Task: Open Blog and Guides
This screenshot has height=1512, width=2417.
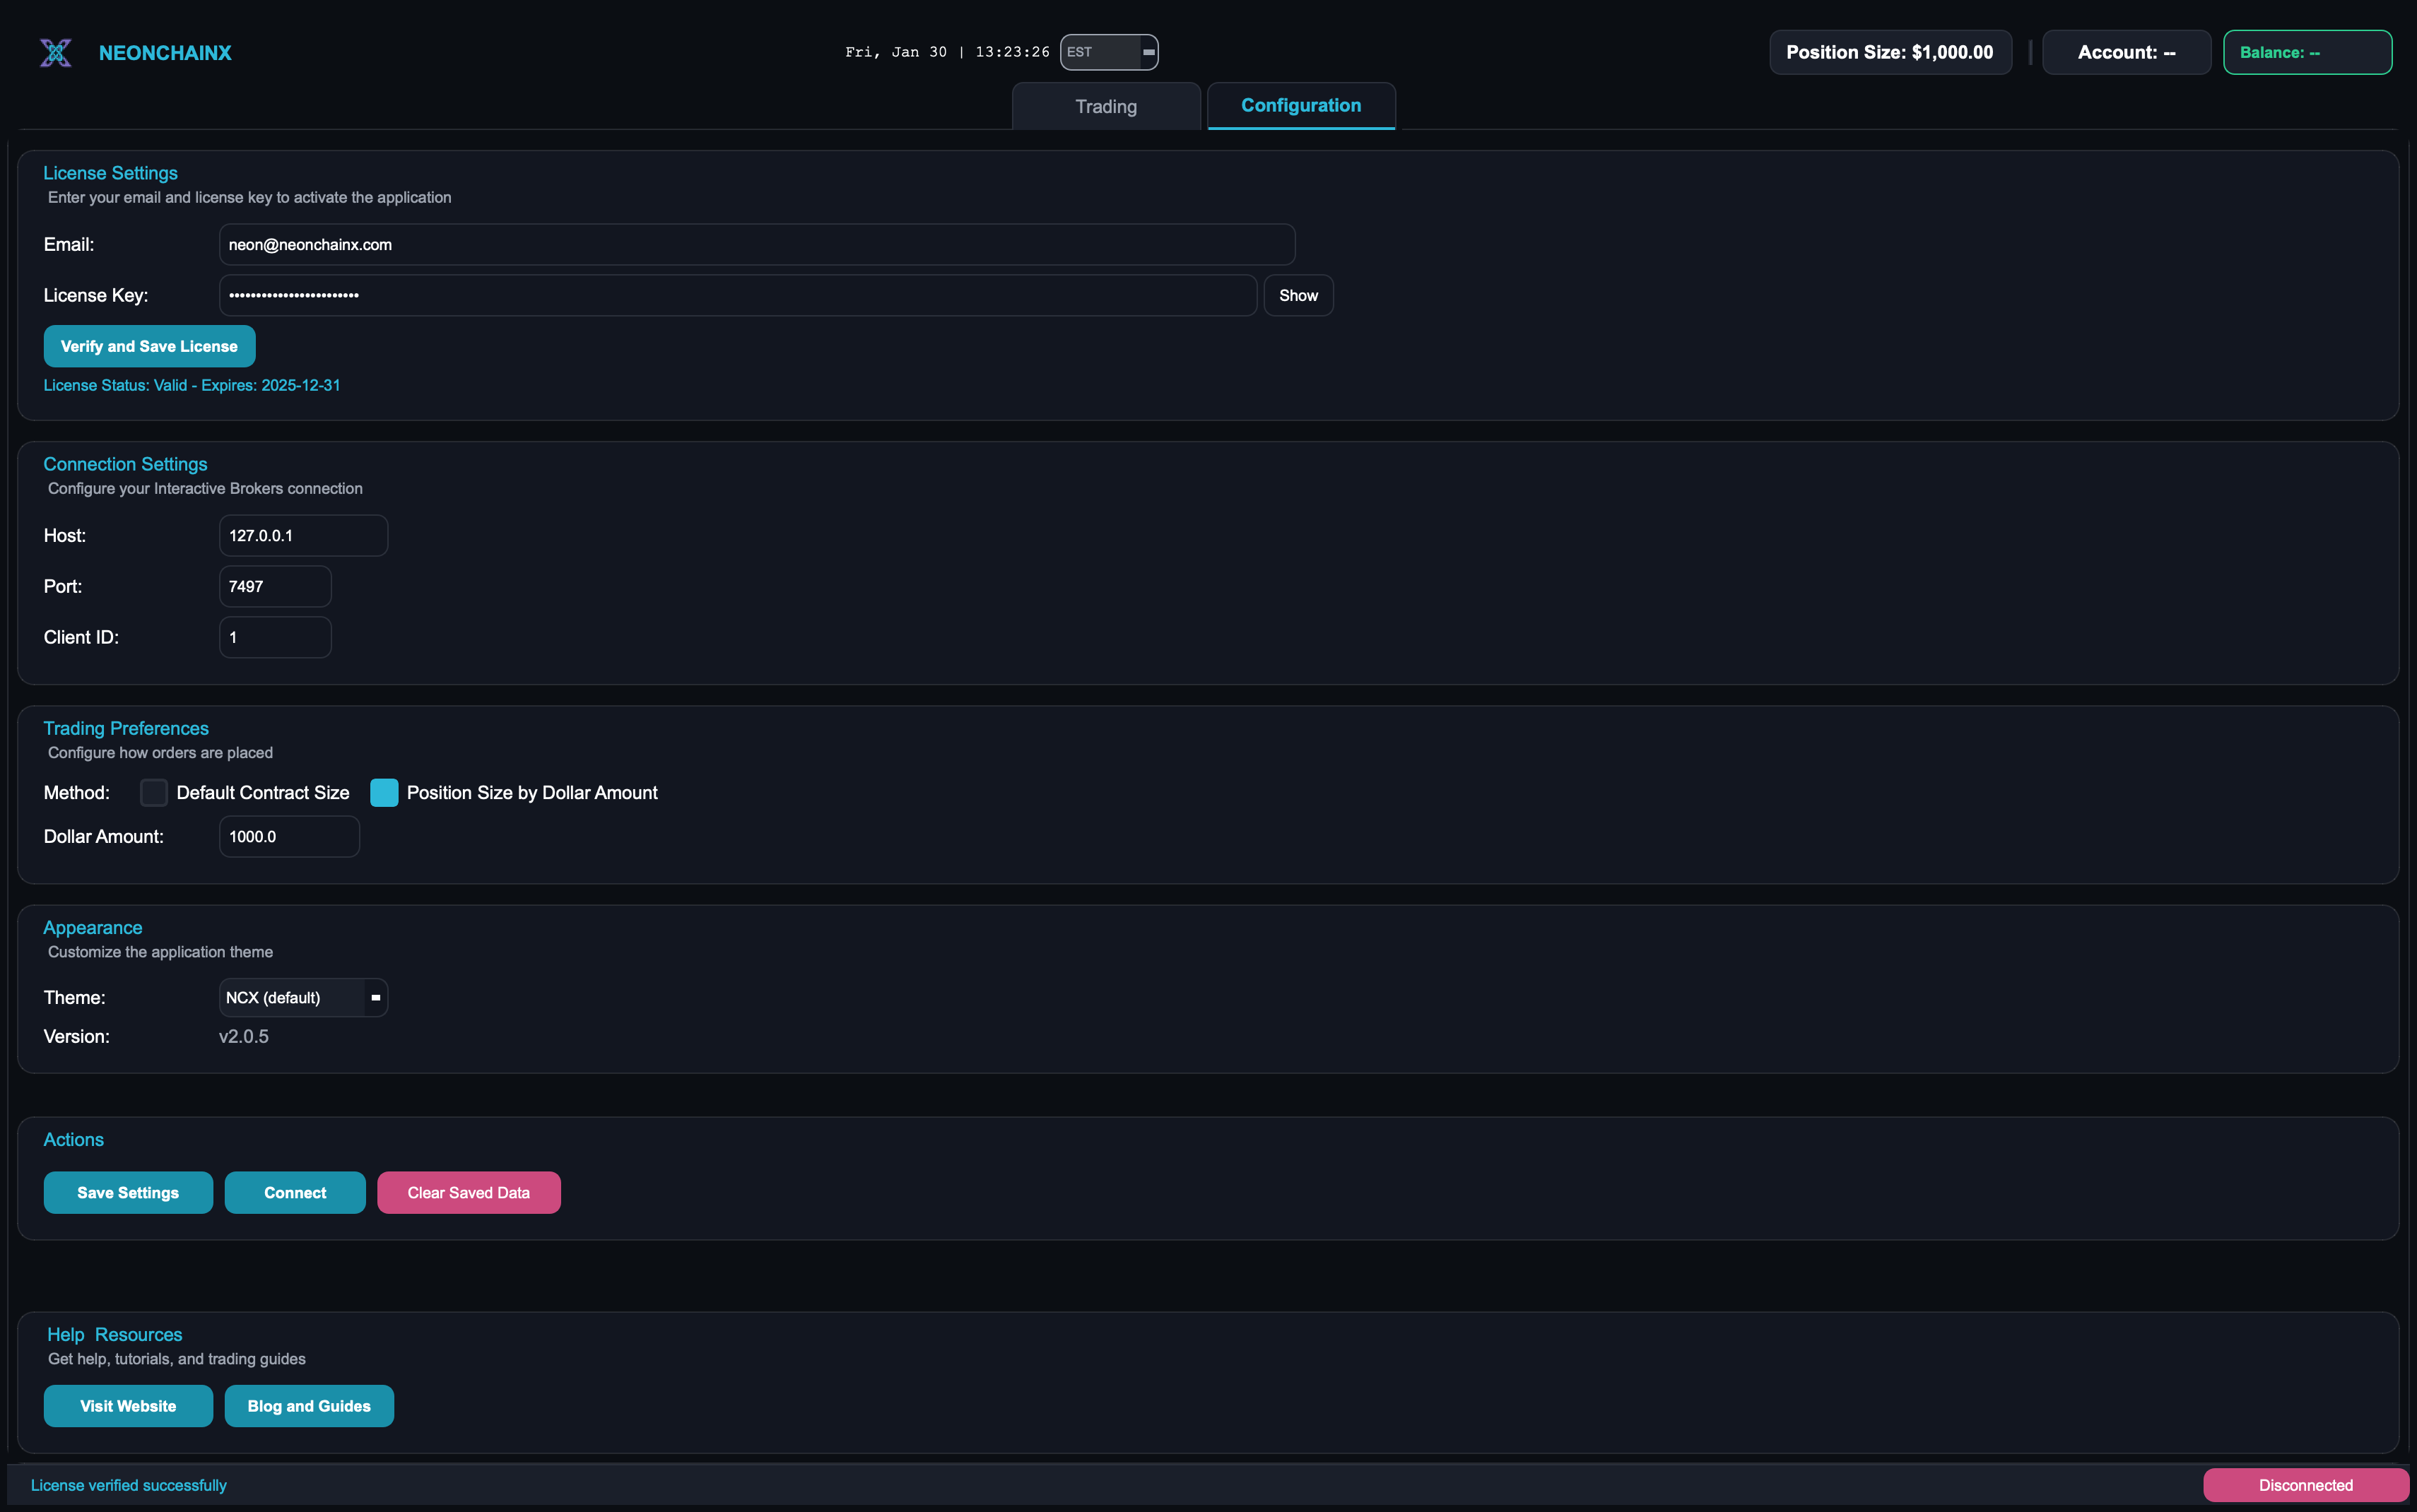Action: click(309, 1405)
